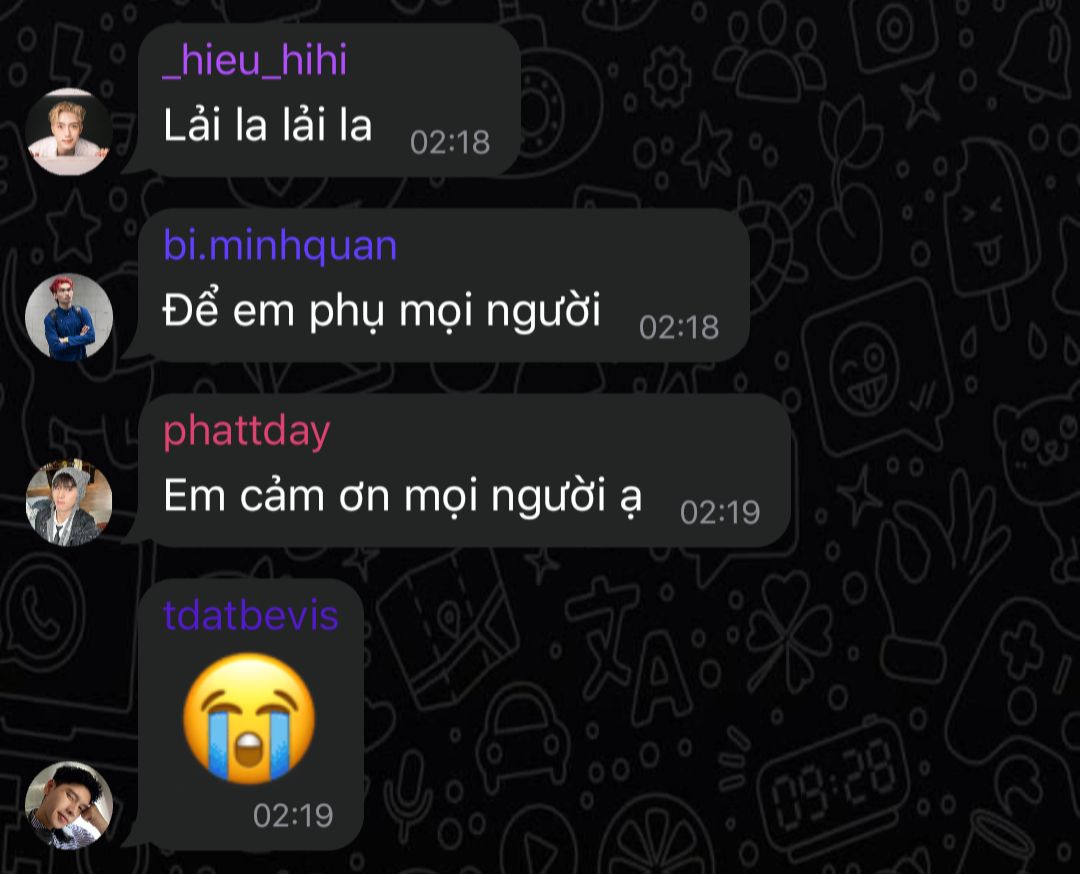This screenshot has height=874, width=1080.
Task: Click the 02:19 timestamp on phattday's message
Action: [720, 512]
